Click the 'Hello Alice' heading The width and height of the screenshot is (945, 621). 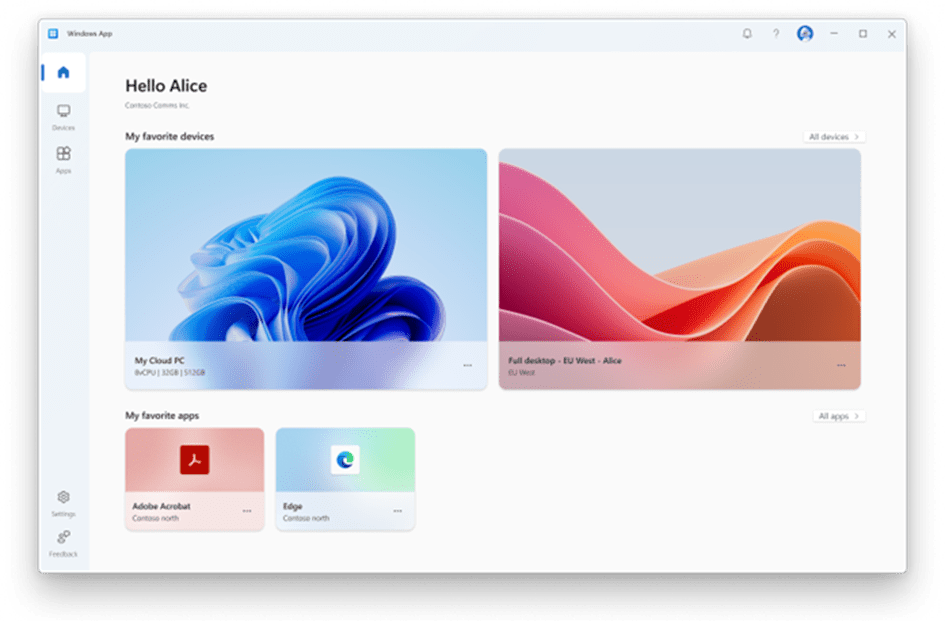(166, 86)
